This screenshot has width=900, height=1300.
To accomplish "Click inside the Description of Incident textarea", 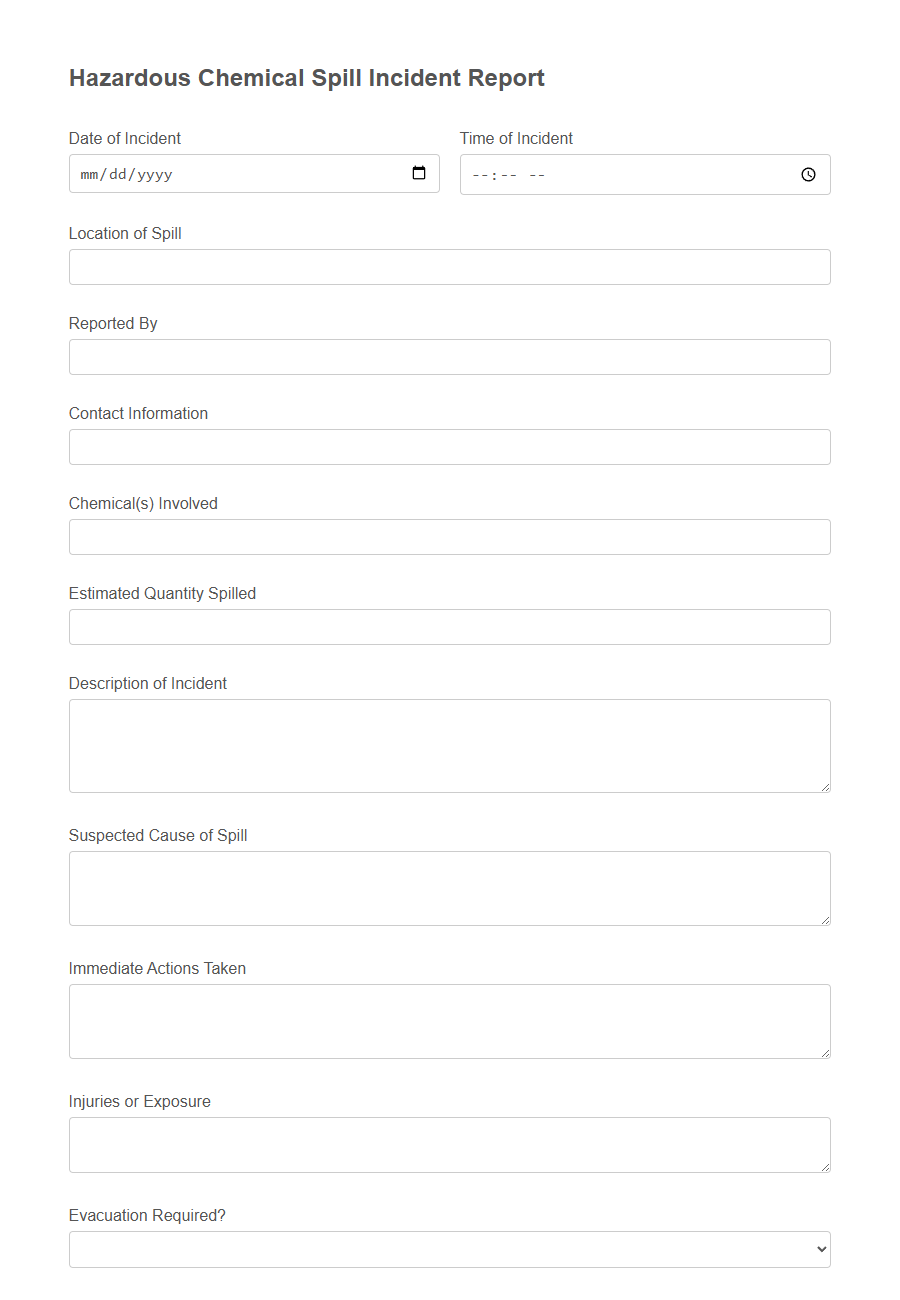I will [x=449, y=745].
